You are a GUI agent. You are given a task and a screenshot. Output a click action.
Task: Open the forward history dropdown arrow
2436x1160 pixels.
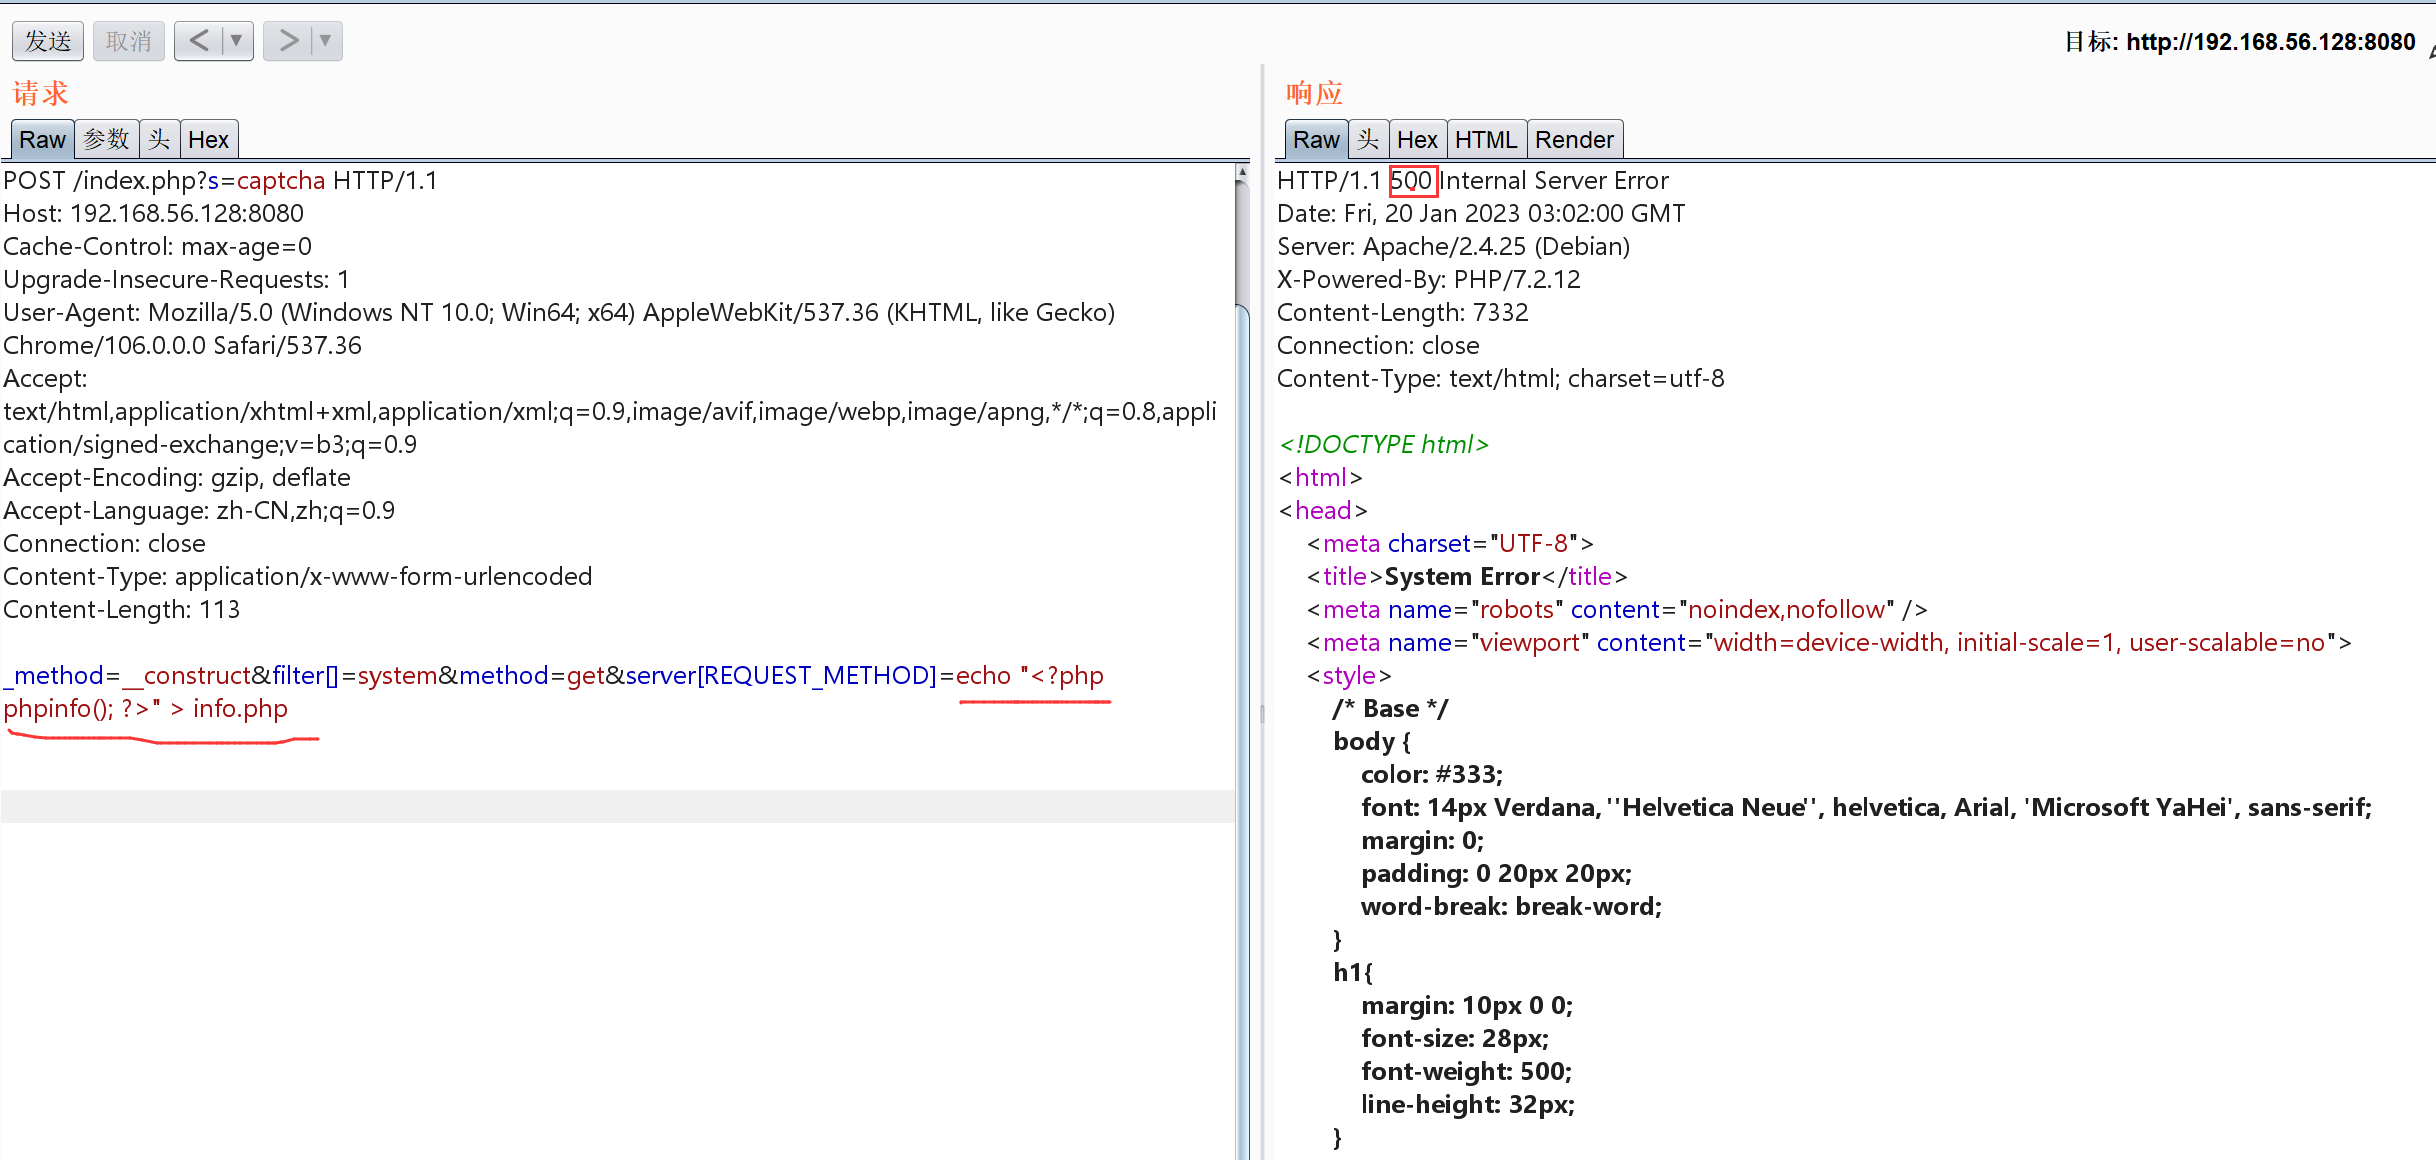tap(326, 41)
